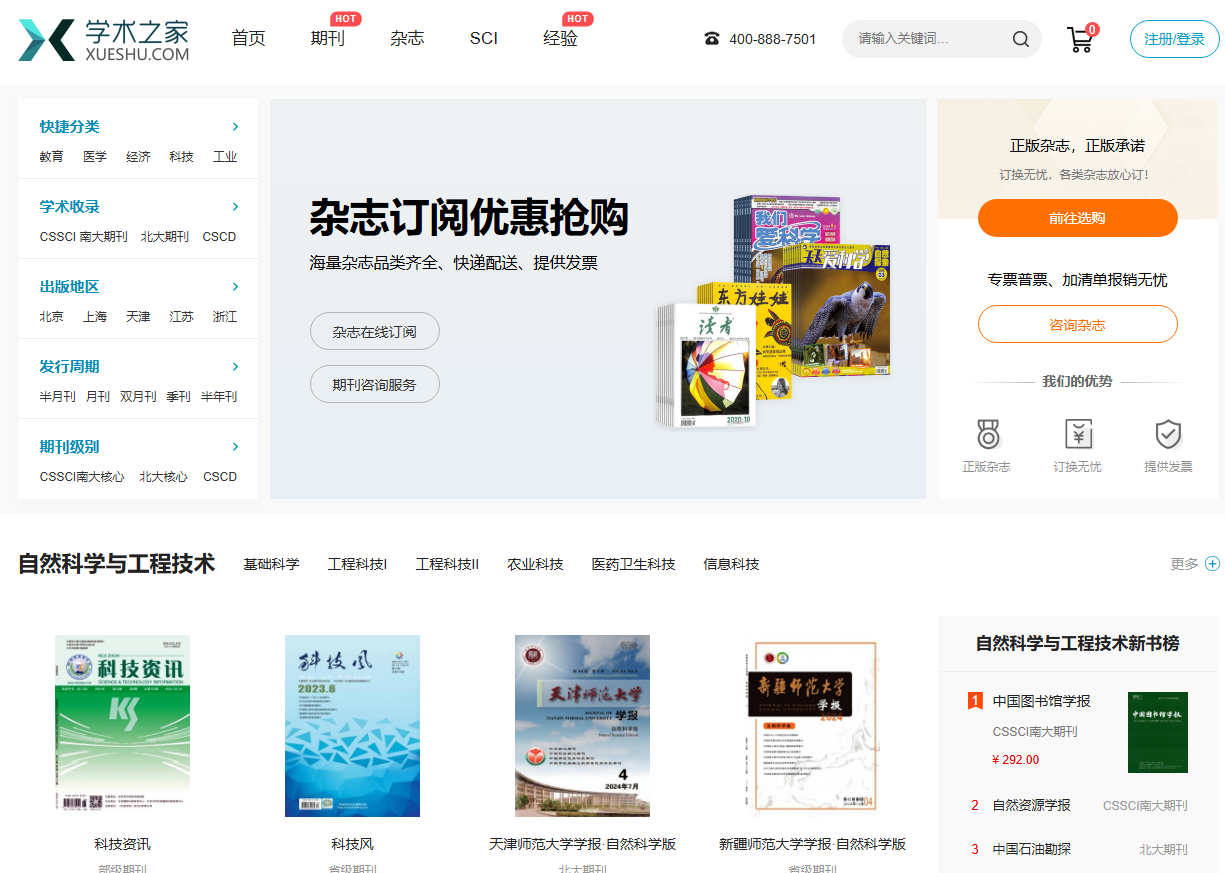Focus the keyword search input field
1225x873 pixels.
coord(925,39)
